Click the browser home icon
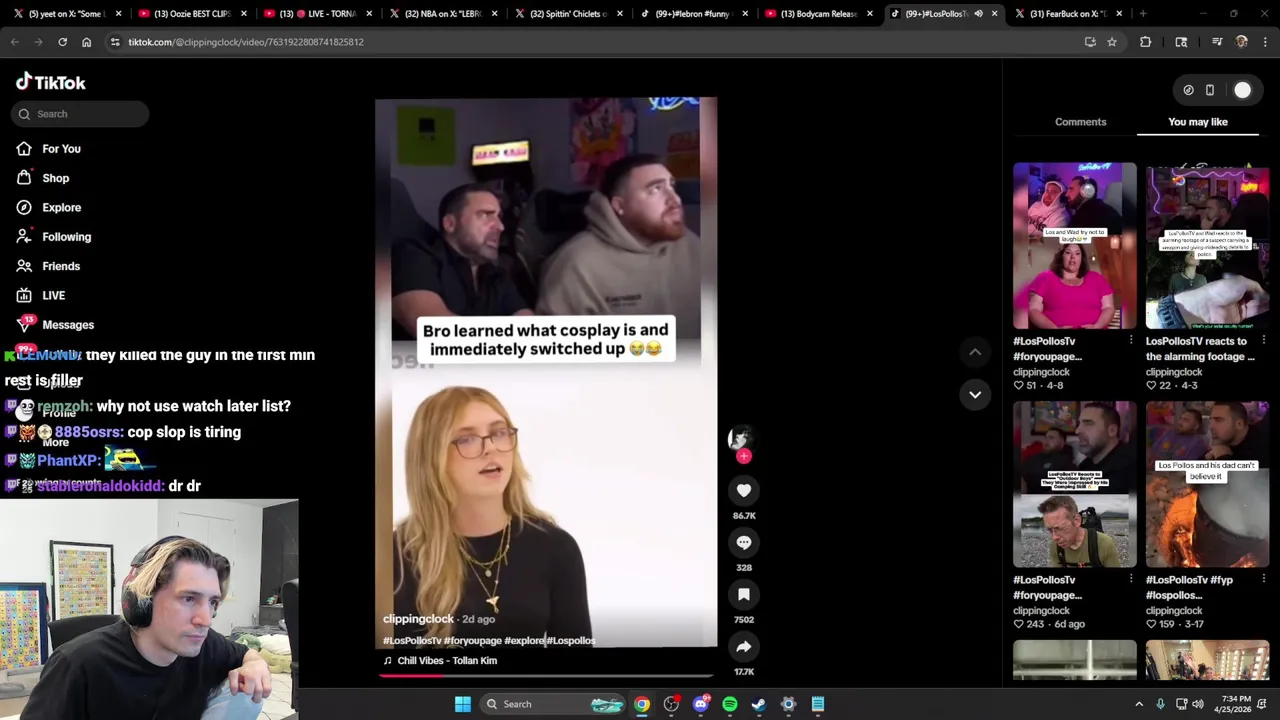1280x720 pixels. [x=86, y=42]
